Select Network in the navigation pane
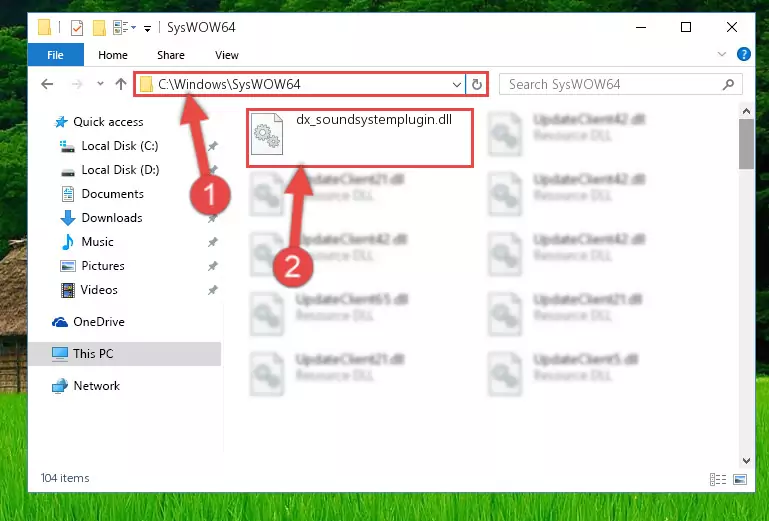This screenshot has height=521, width=769. point(97,386)
